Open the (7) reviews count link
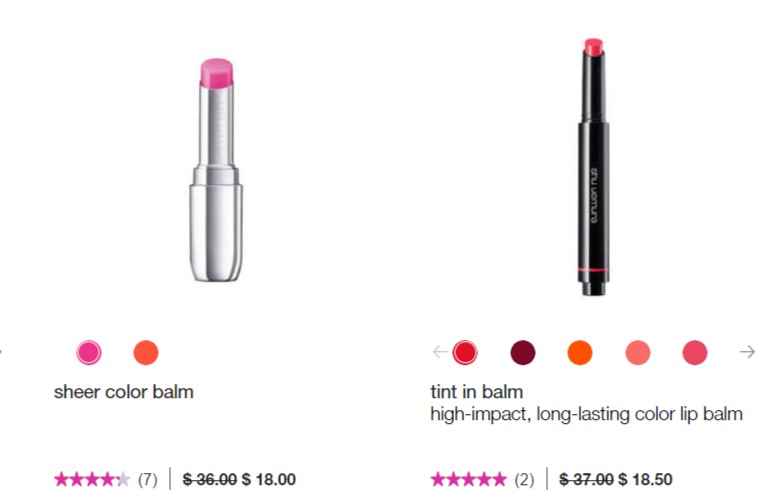Viewport: 773px width, 490px height. 147,479
